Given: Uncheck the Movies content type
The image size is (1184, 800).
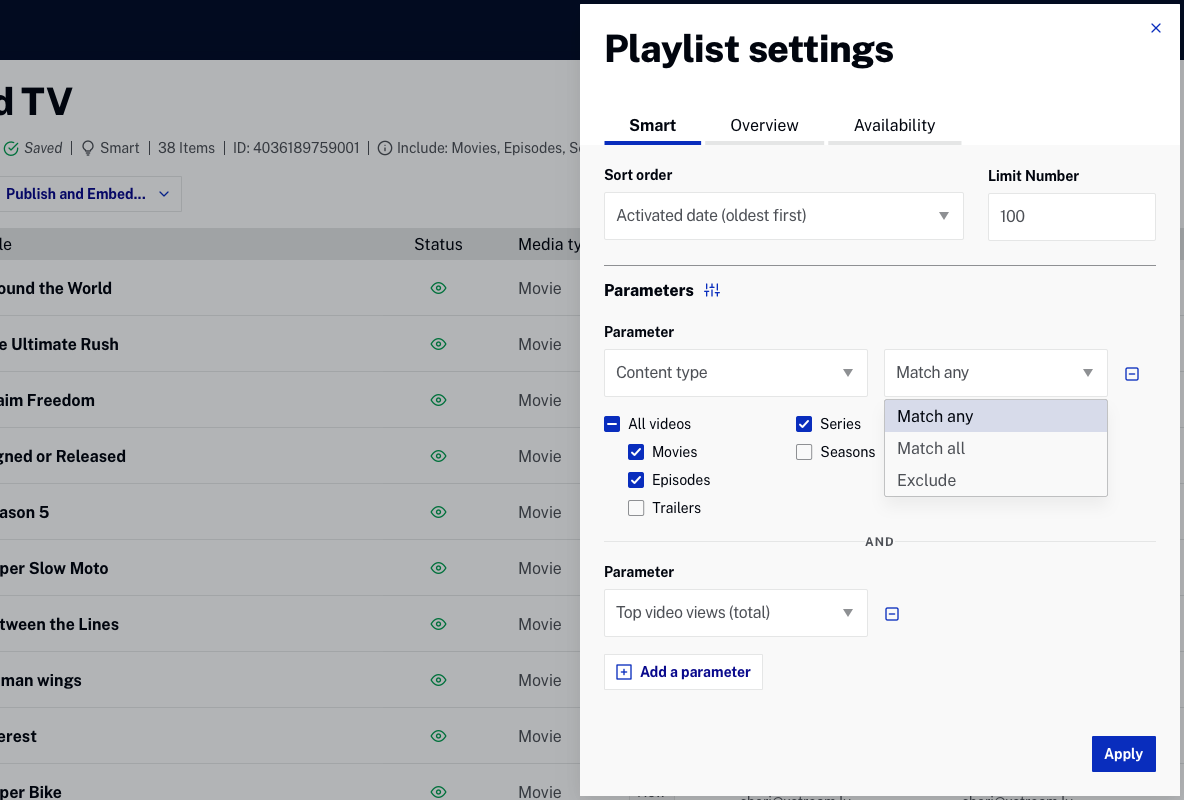Looking at the screenshot, I should pyautogui.click(x=636, y=452).
